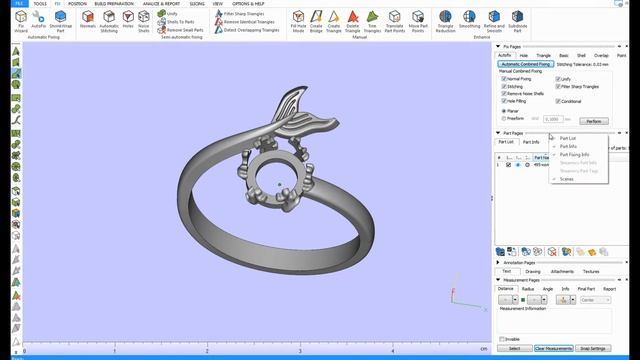Collapse the Part Pages panel

click(498, 133)
